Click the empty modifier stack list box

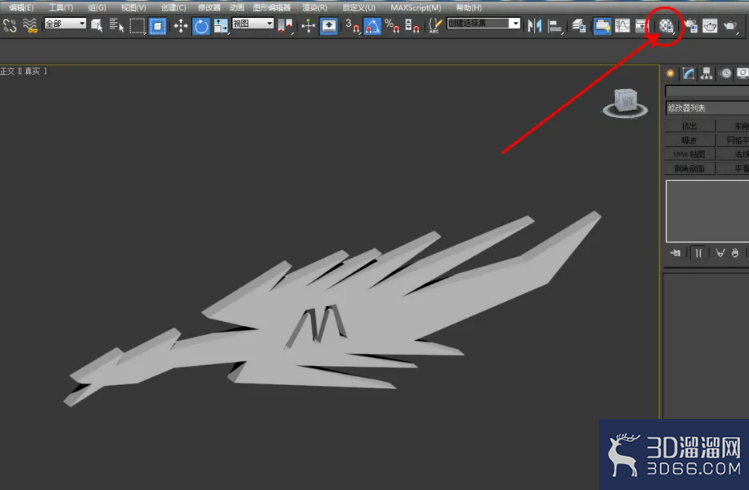[707, 211]
